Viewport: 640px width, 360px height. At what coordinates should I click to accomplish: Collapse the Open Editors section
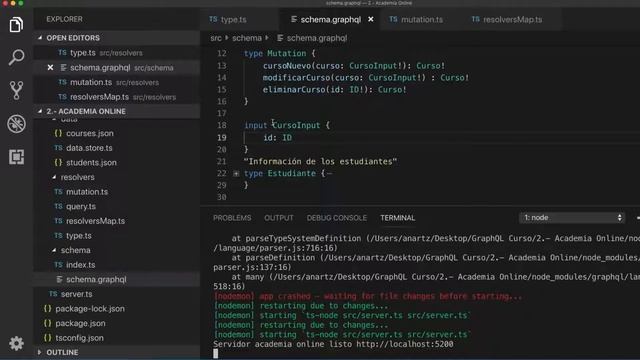pyautogui.click(x=117, y=38)
